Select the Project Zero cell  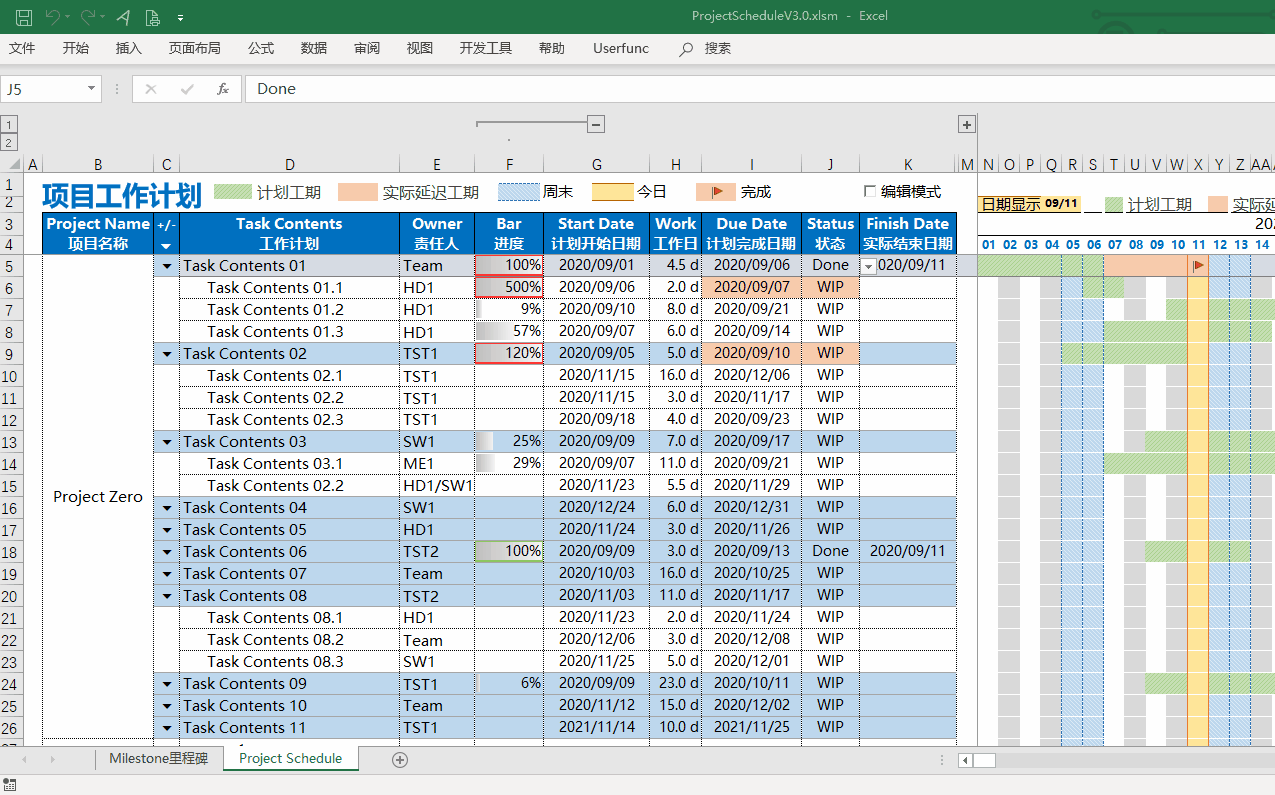[98, 497]
